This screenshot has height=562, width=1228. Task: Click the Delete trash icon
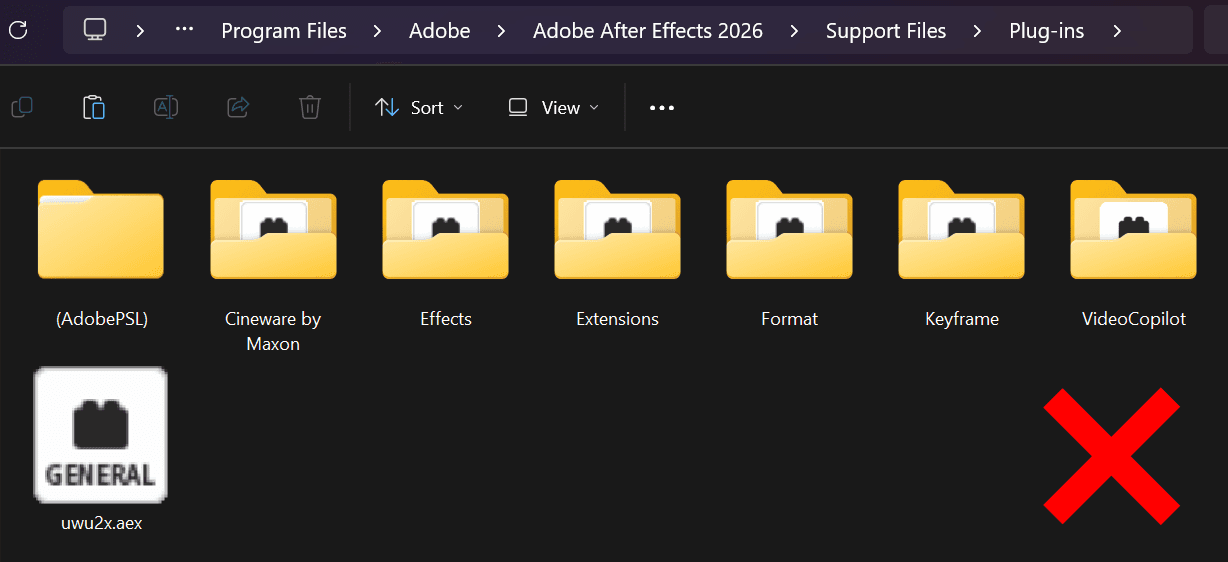pyautogui.click(x=310, y=107)
